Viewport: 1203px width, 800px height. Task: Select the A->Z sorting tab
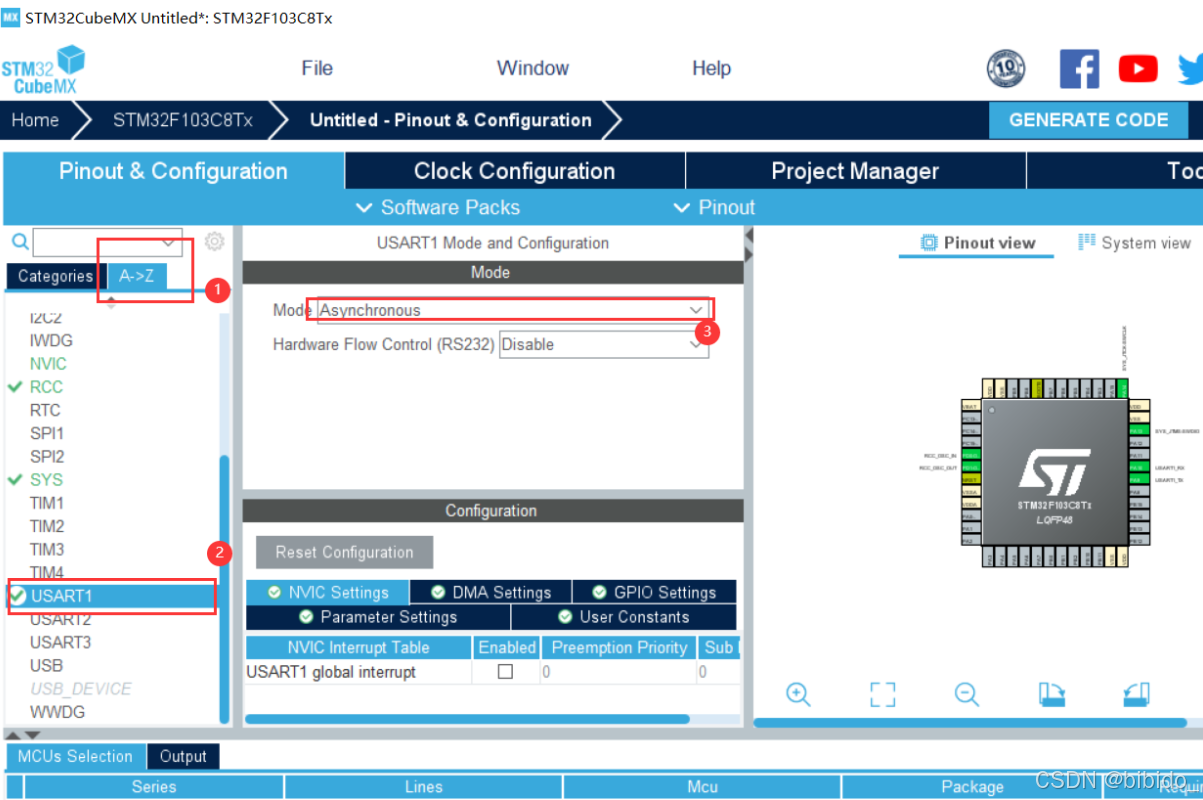137,276
